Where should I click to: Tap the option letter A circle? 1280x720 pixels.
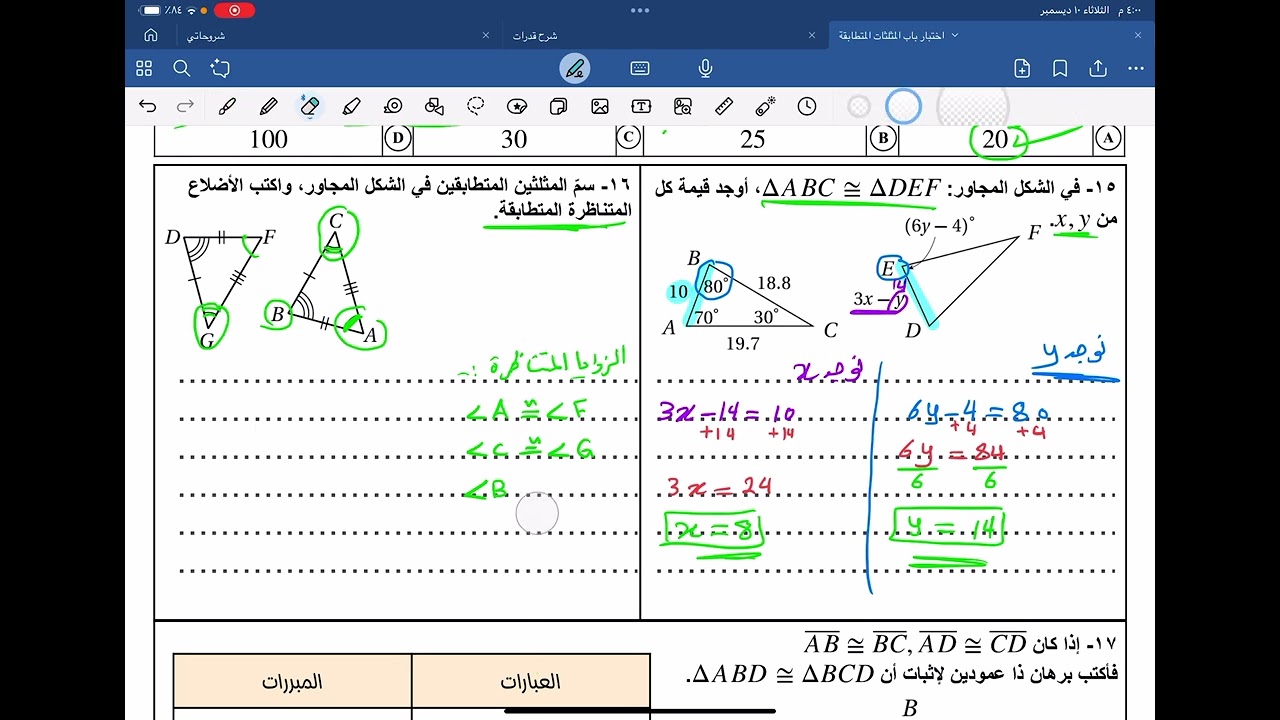[x=1108, y=138]
